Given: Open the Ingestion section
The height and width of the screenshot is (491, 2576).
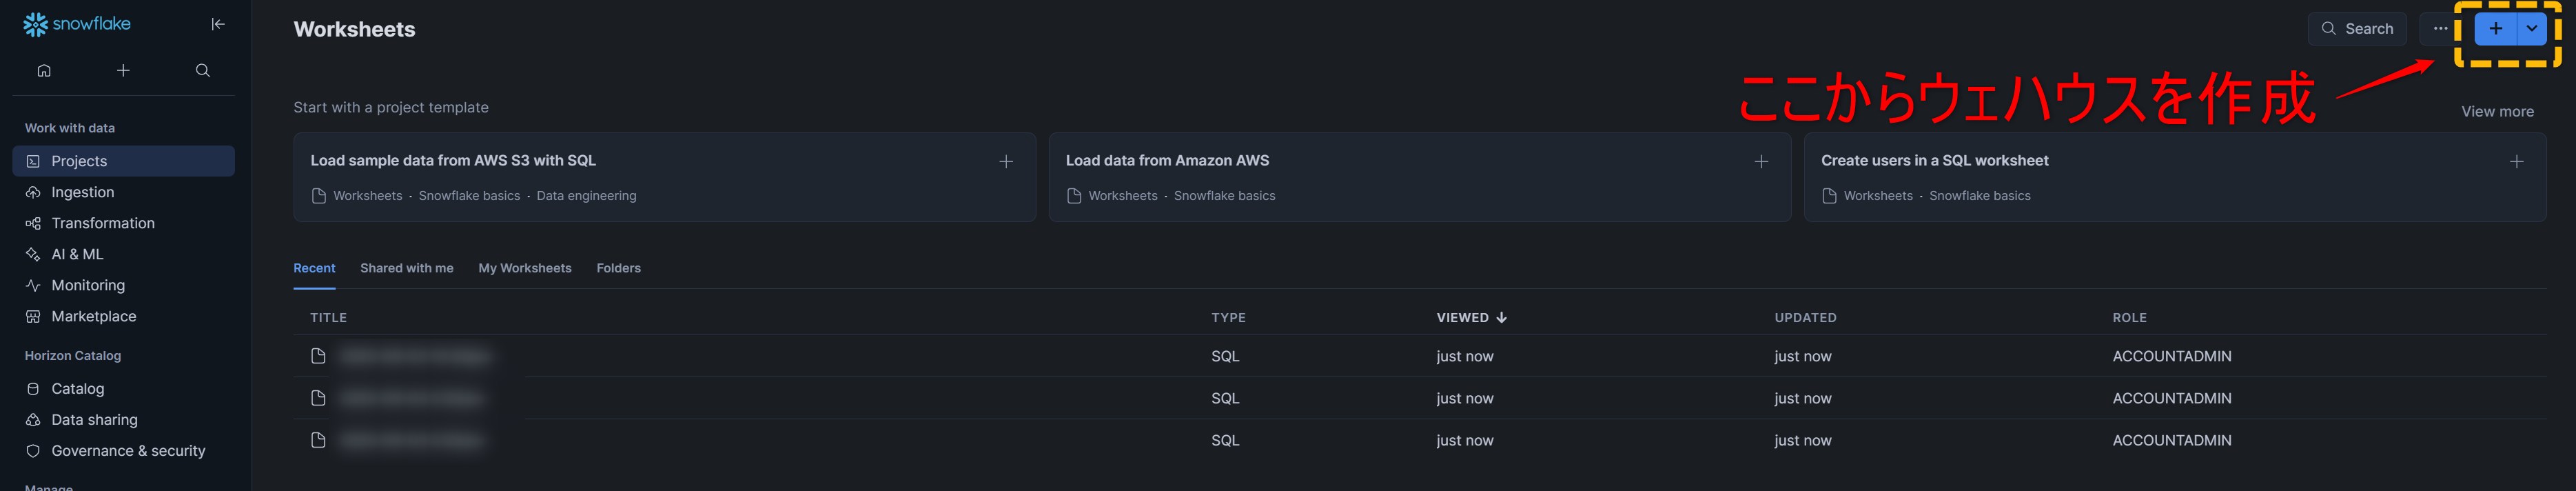Looking at the screenshot, I should point(123,192).
